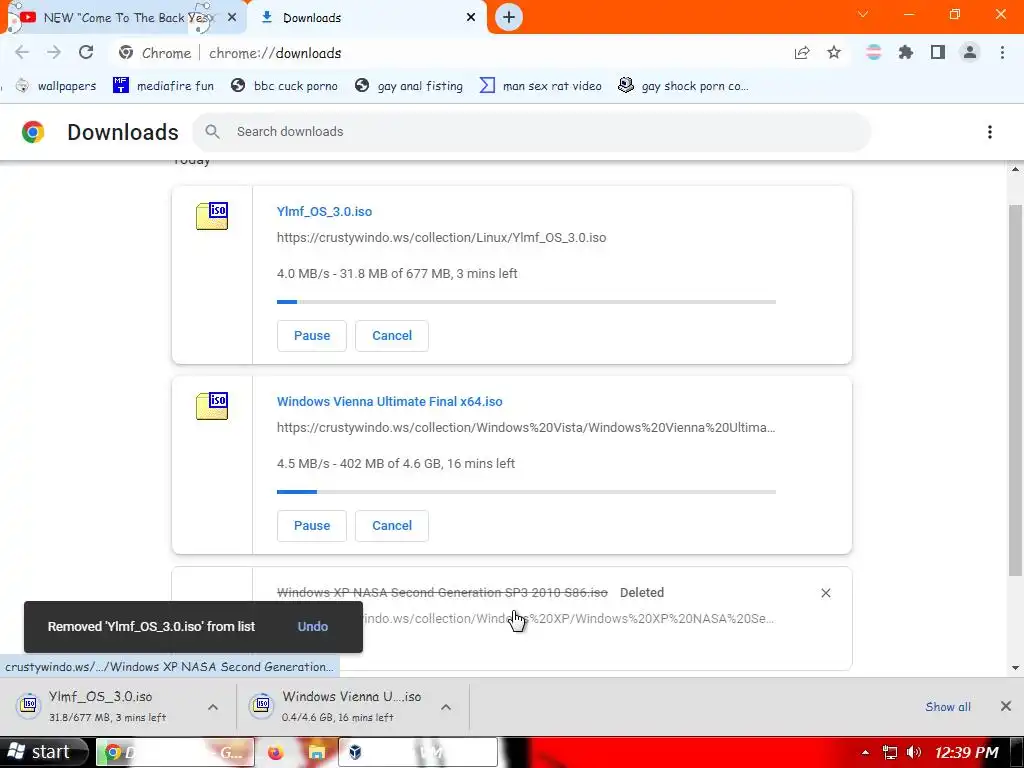Image resolution: width=1024 pixels, height=768 pixels.
Task: Click the browser forward arrow
Action: click(x=54, y=52)
